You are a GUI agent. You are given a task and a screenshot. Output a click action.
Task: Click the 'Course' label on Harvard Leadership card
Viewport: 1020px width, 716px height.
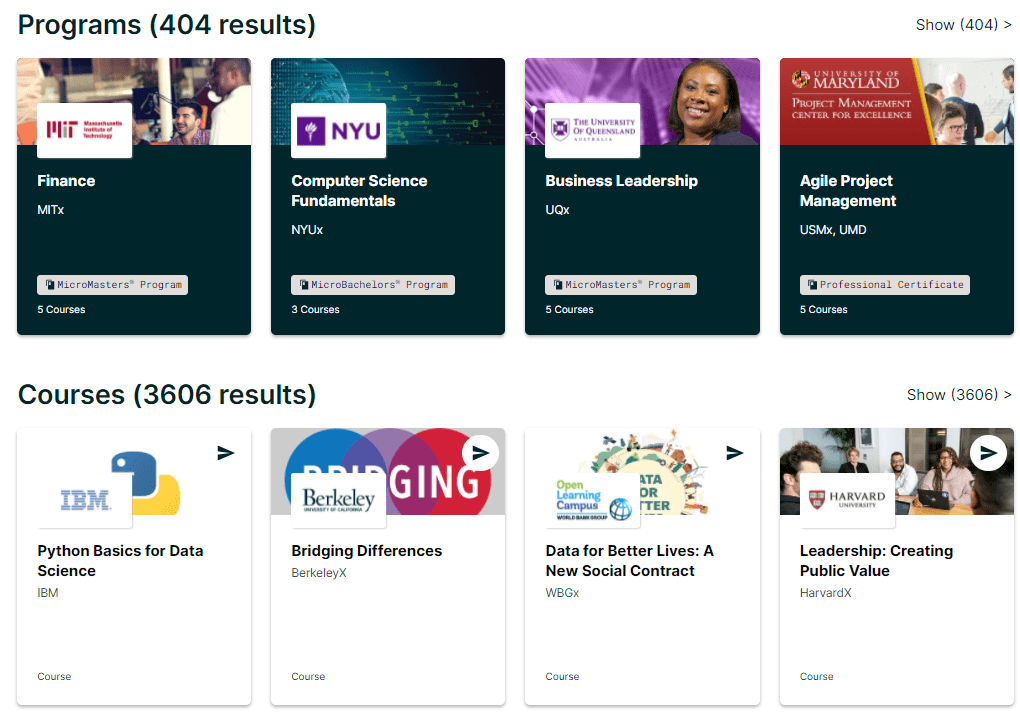click(x=816, y=677)
